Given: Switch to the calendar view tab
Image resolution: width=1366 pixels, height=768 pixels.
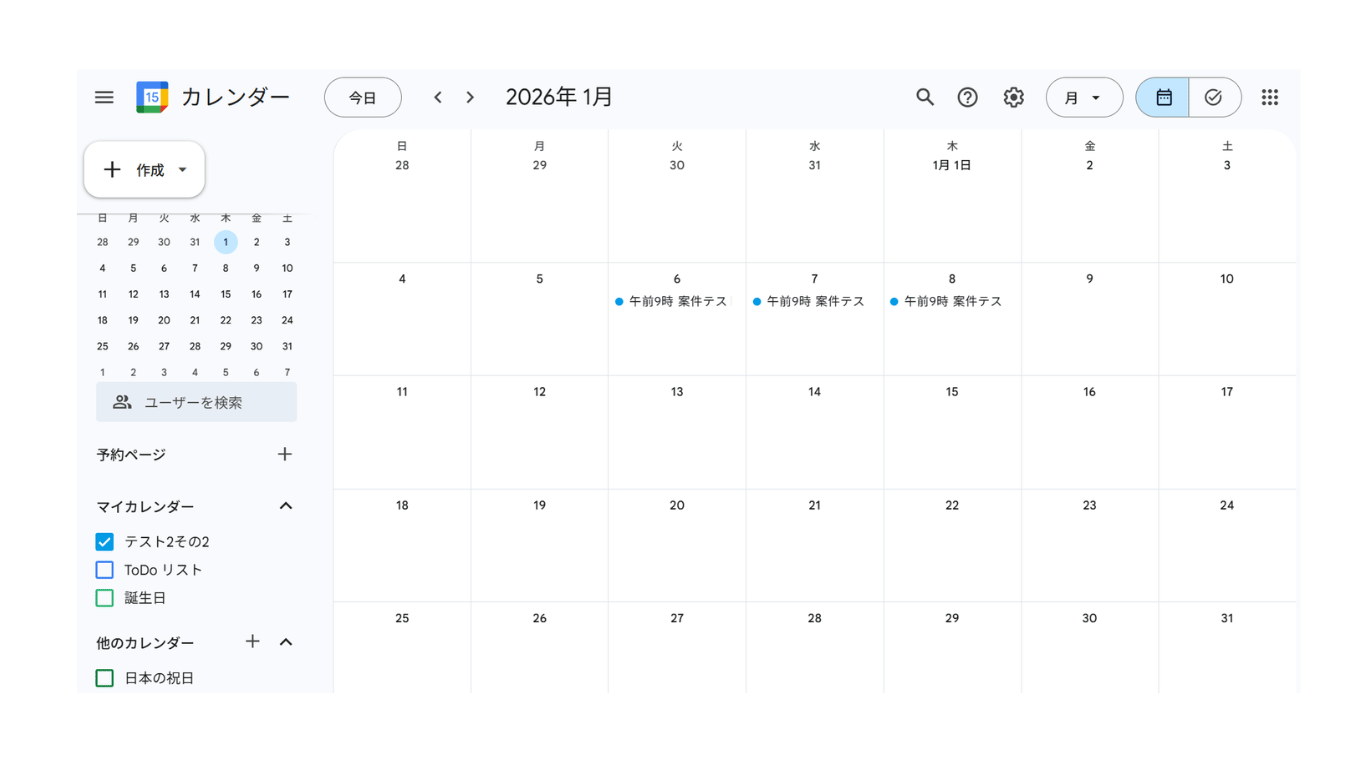Looking at the screenshot, I should pyautogui.click(x=1163, y=97).
